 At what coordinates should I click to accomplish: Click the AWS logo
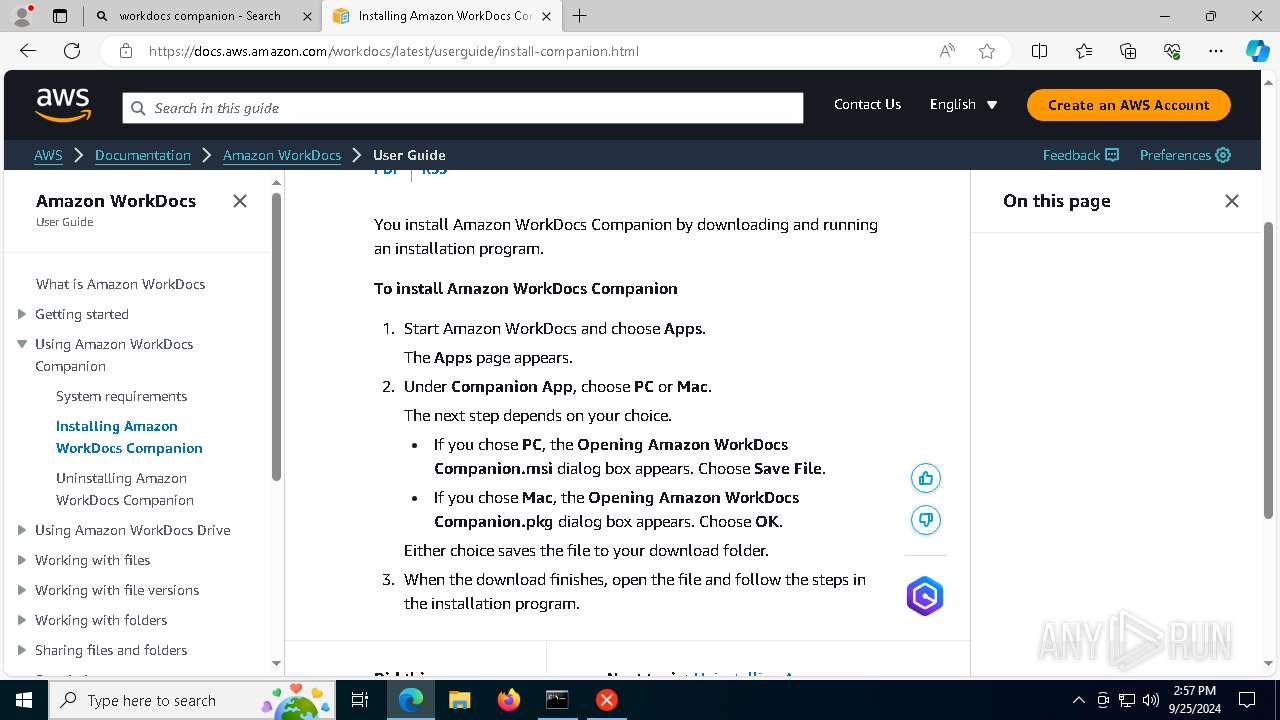(63, 105)
